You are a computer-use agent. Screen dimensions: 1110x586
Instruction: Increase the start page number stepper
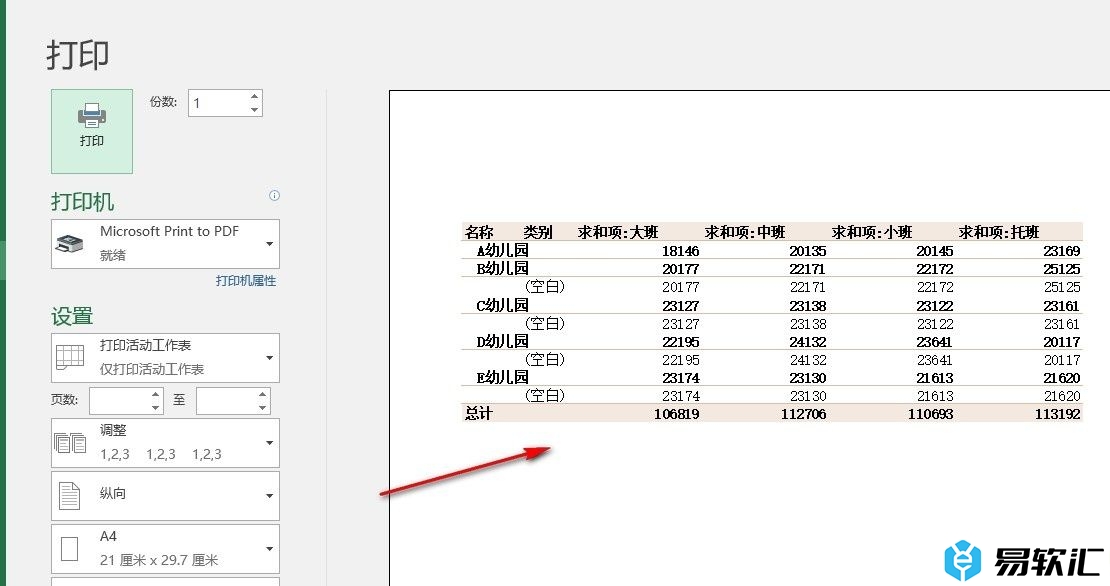156,394
